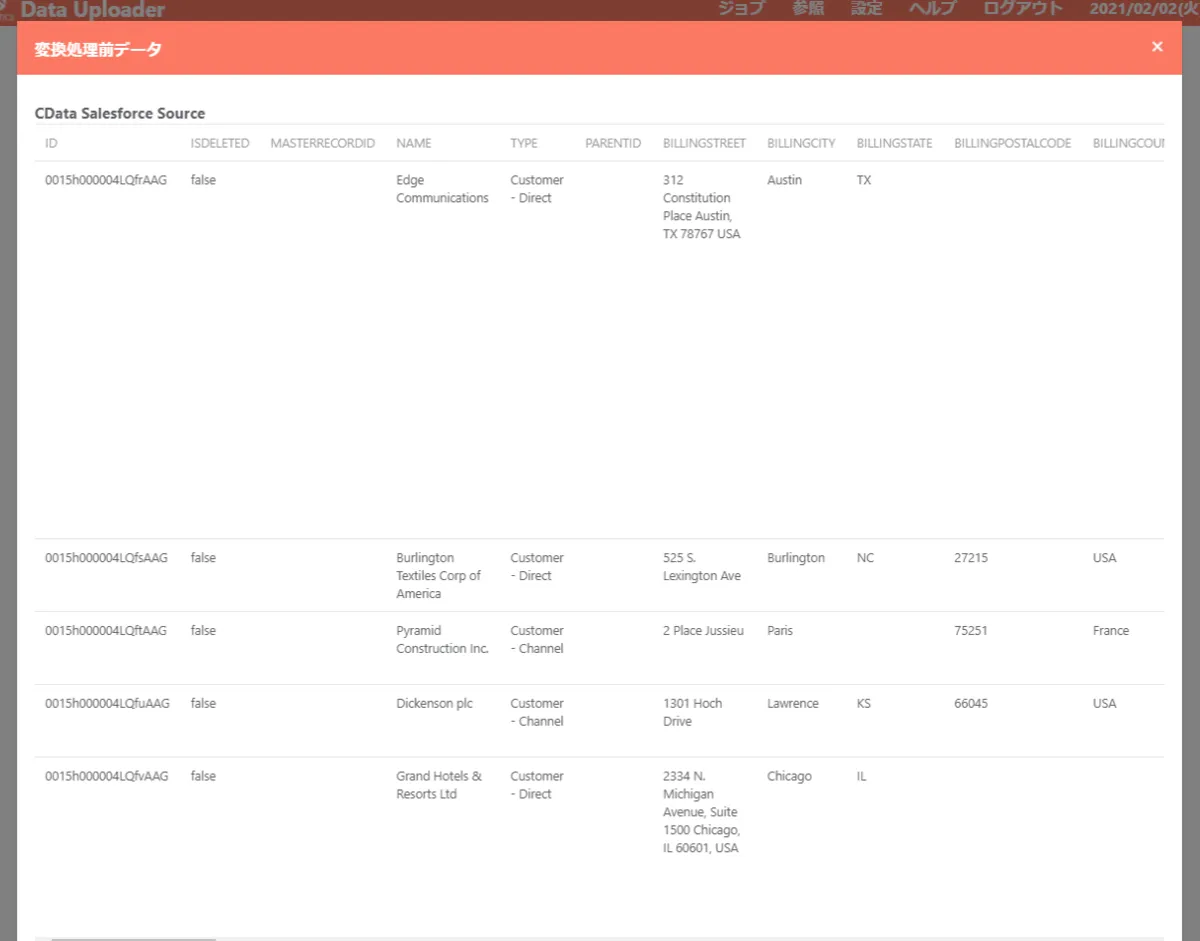This screenshot has height=941, width=1200.
Task: Click the horizontal scrollbar at table bottom
Action: [133, 938]
